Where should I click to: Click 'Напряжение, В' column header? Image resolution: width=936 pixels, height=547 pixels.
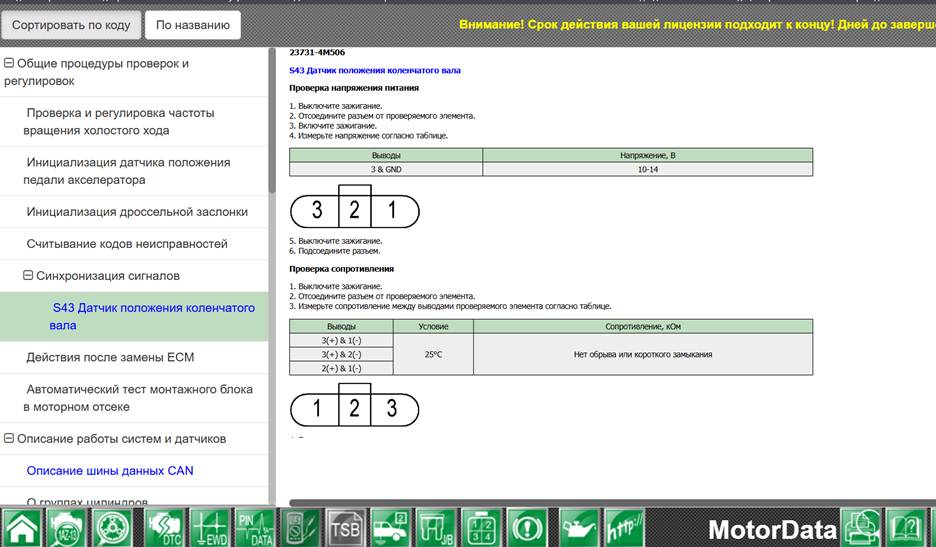point(648,155)
